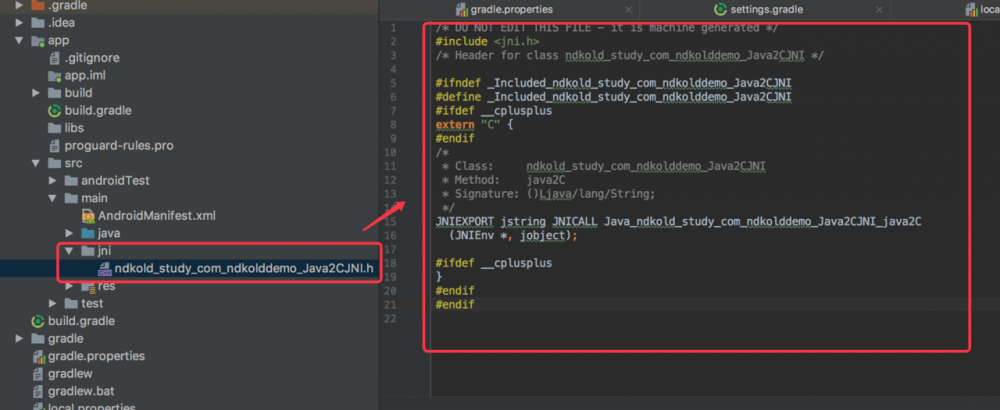Click the app.iml file icon
This screenshot has height=410, width=1000.
pyautogui.click(x=55, y=75)
